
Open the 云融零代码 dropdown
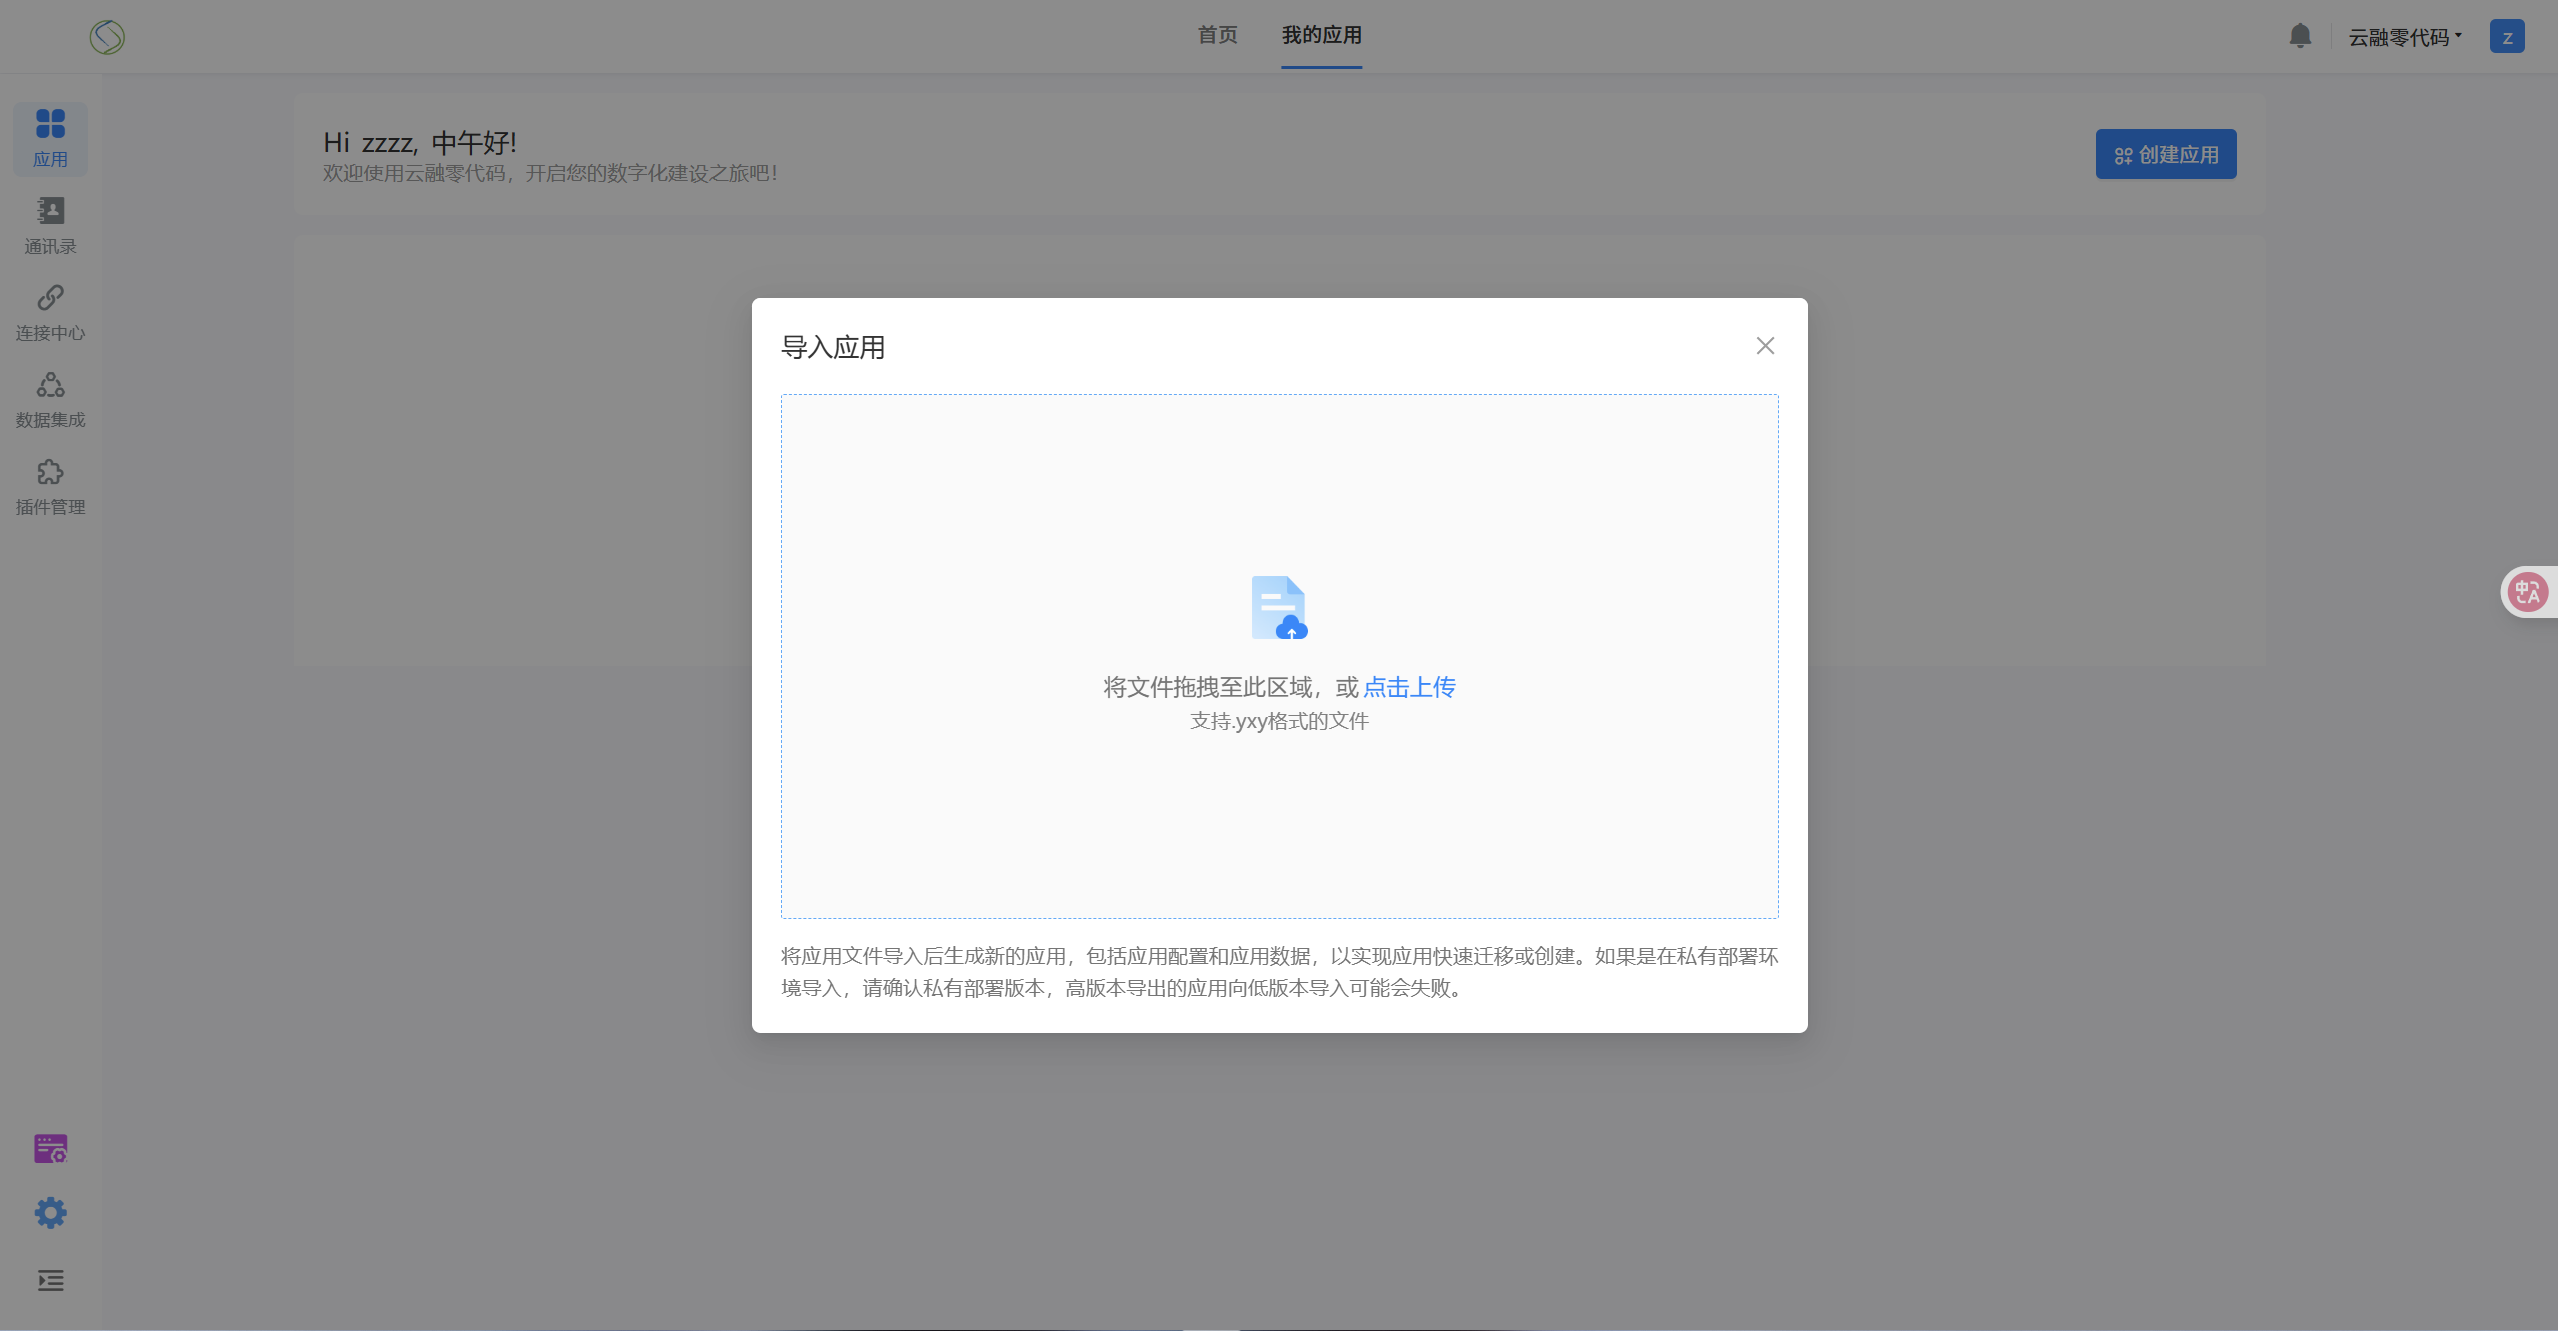(2404, 37)
